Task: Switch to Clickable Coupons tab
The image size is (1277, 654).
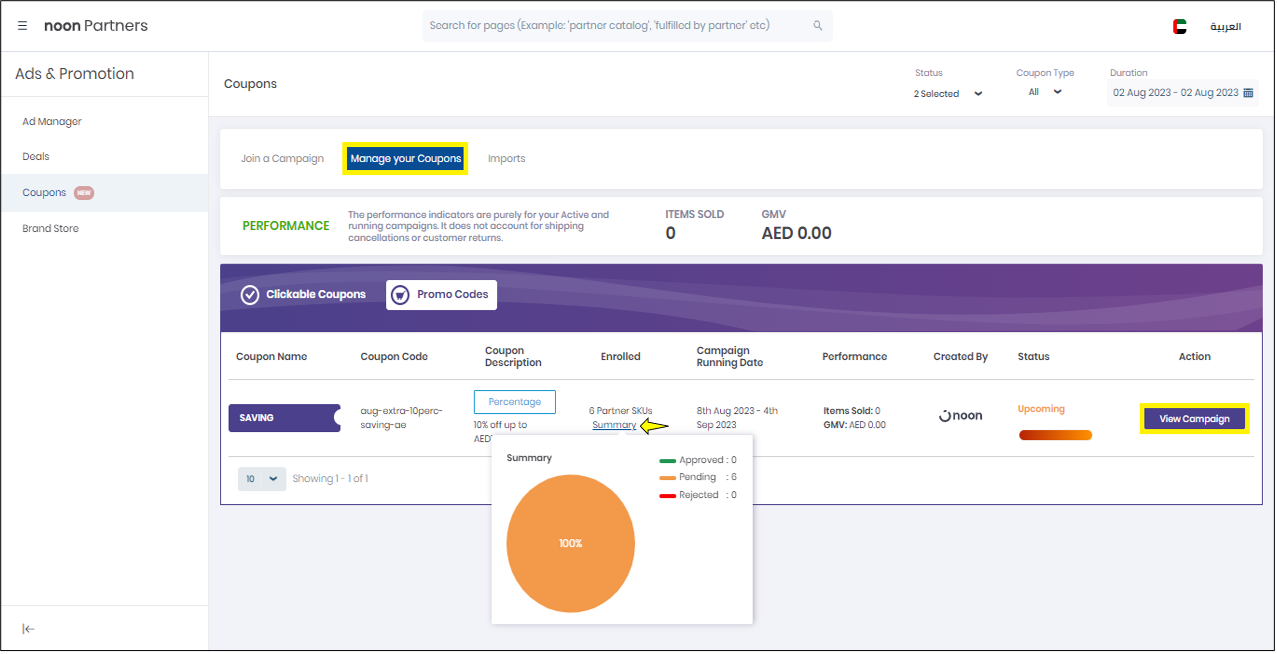Action: (x=303, y=295)
